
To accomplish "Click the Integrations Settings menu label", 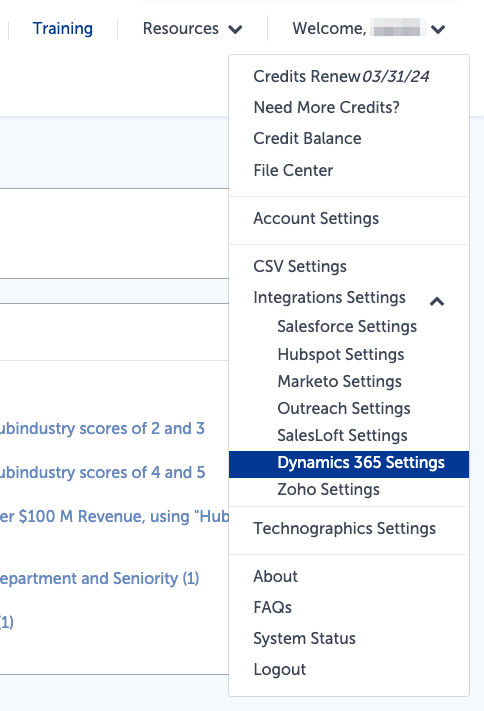I will click(x=329, y=297).
